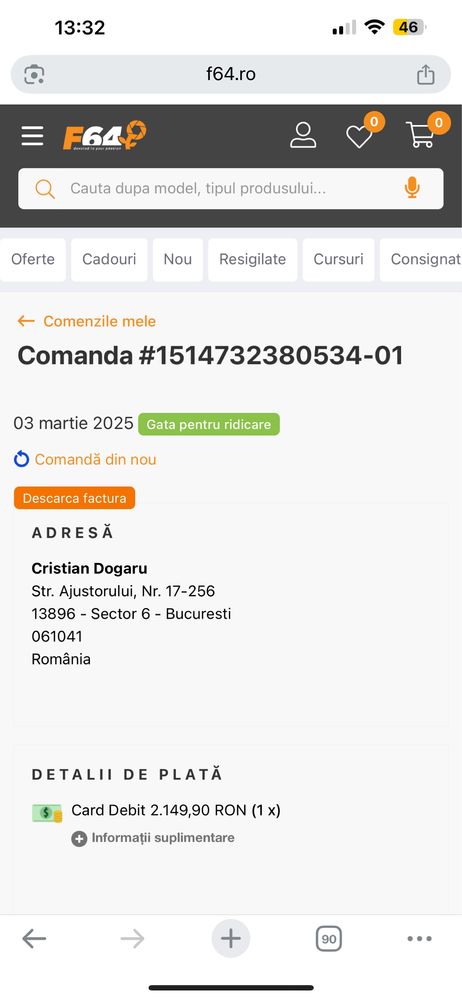Tap the camera lens icon in address bar
This screenshot has width=462, height=999.
(34, 75)
